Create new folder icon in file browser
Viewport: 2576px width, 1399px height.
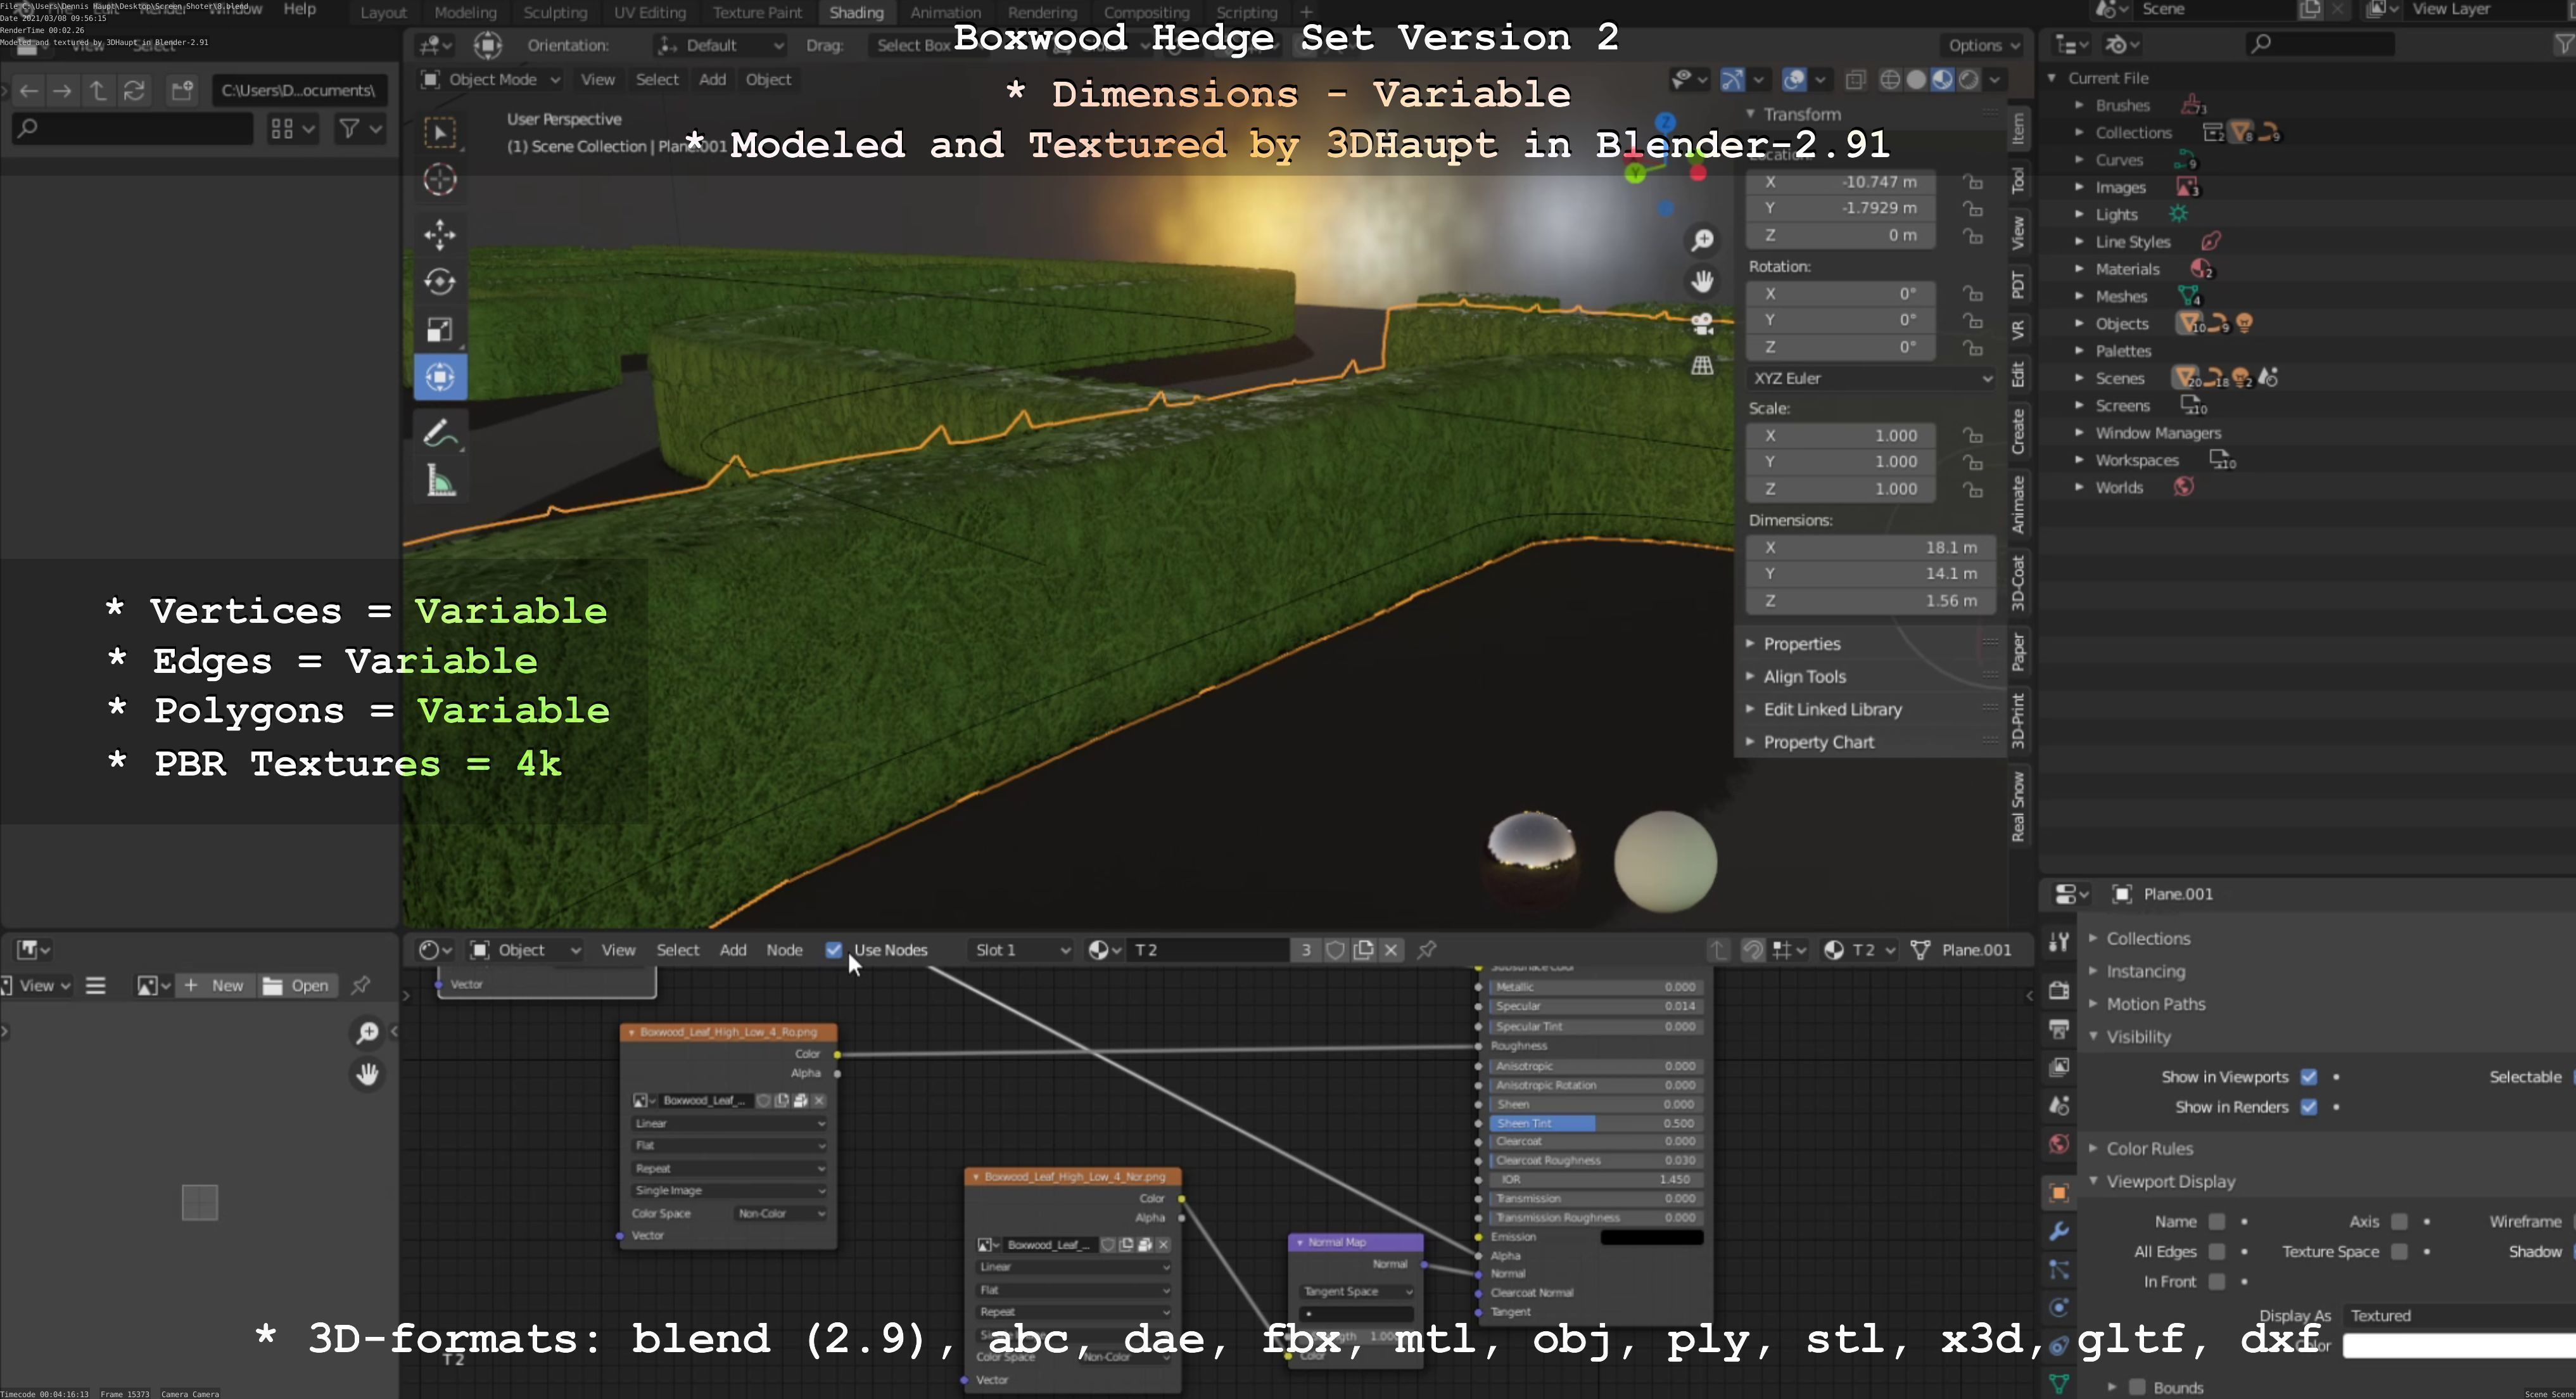tap(182, 91)
